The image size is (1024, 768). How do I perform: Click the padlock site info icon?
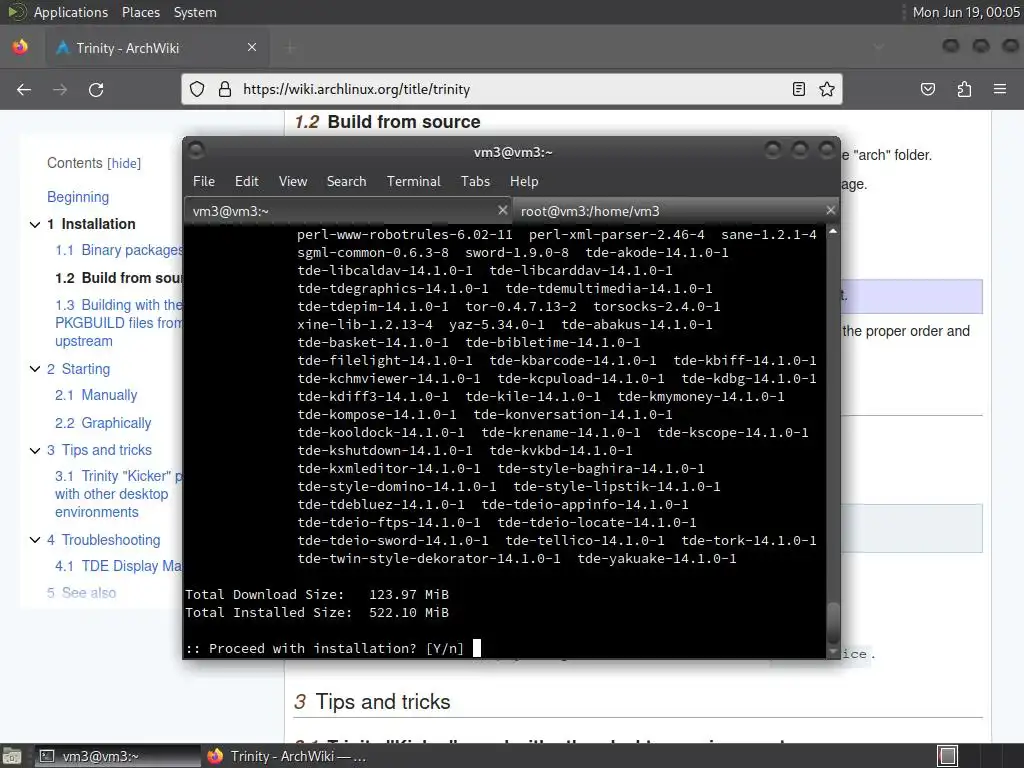coord(225,89)
